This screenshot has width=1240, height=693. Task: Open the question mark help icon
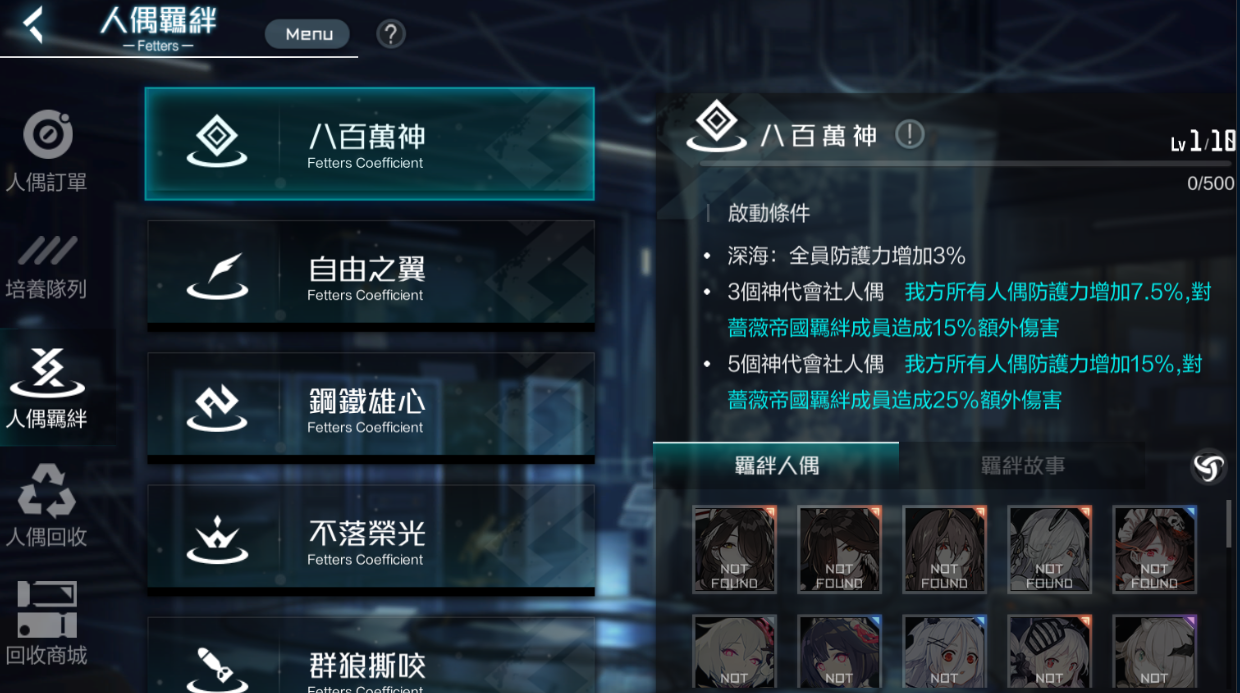click(391, 34)
